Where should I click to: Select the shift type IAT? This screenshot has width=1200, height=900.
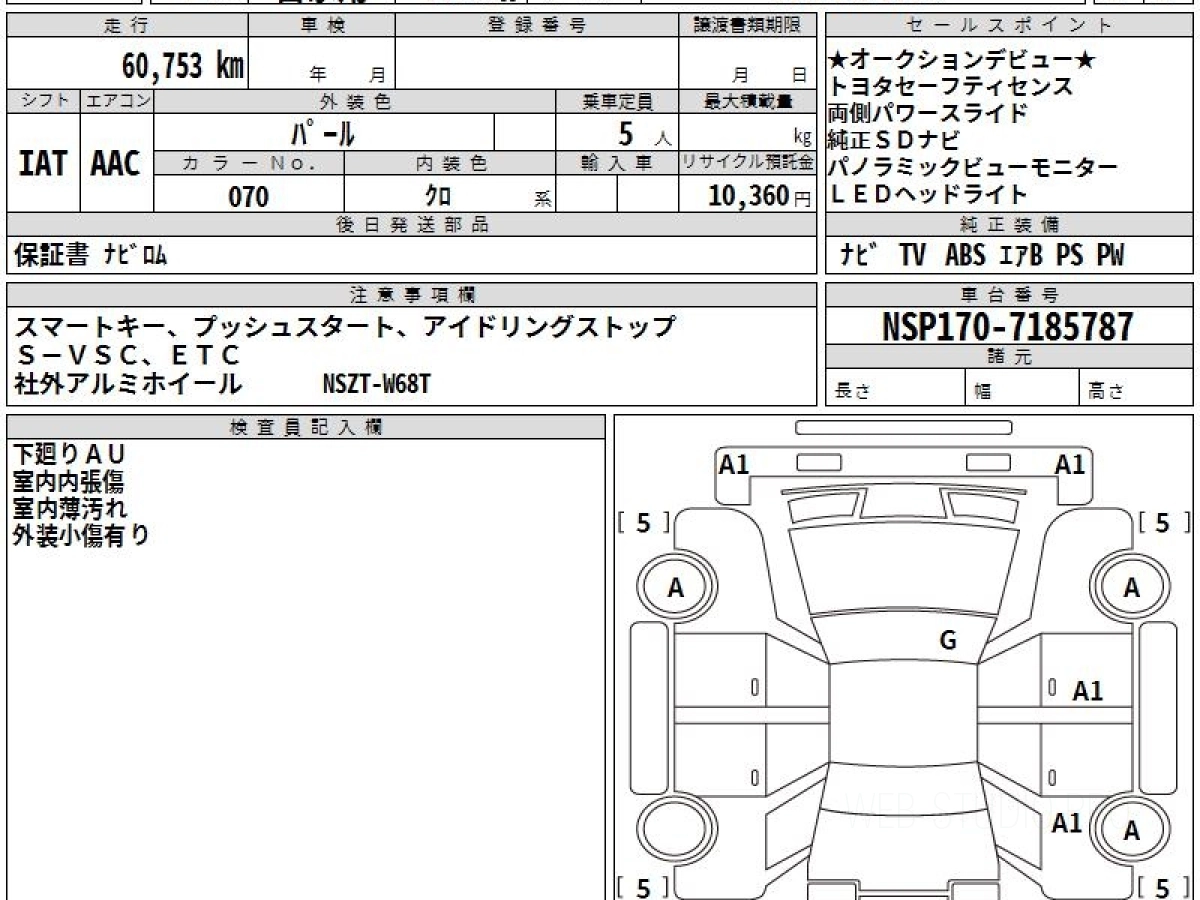(x=43, y=163)
